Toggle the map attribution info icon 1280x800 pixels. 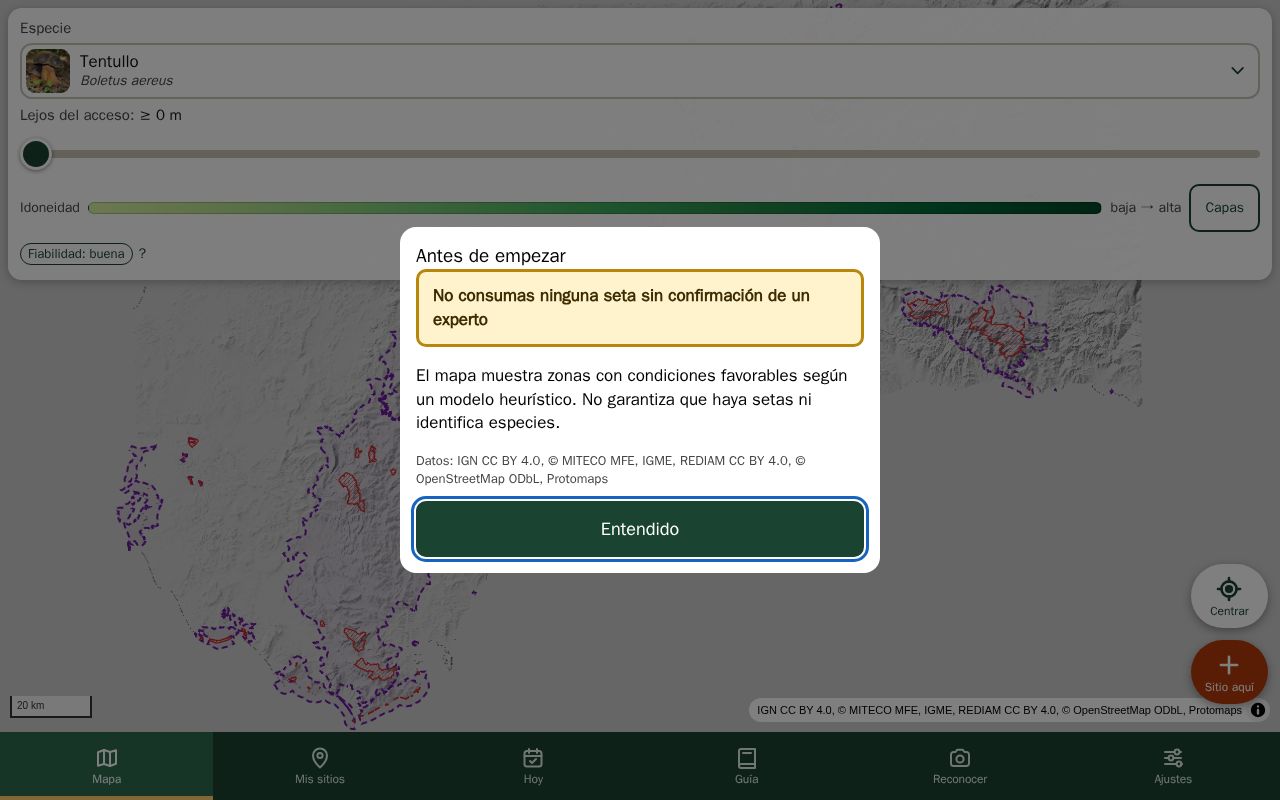(1258, 710)
